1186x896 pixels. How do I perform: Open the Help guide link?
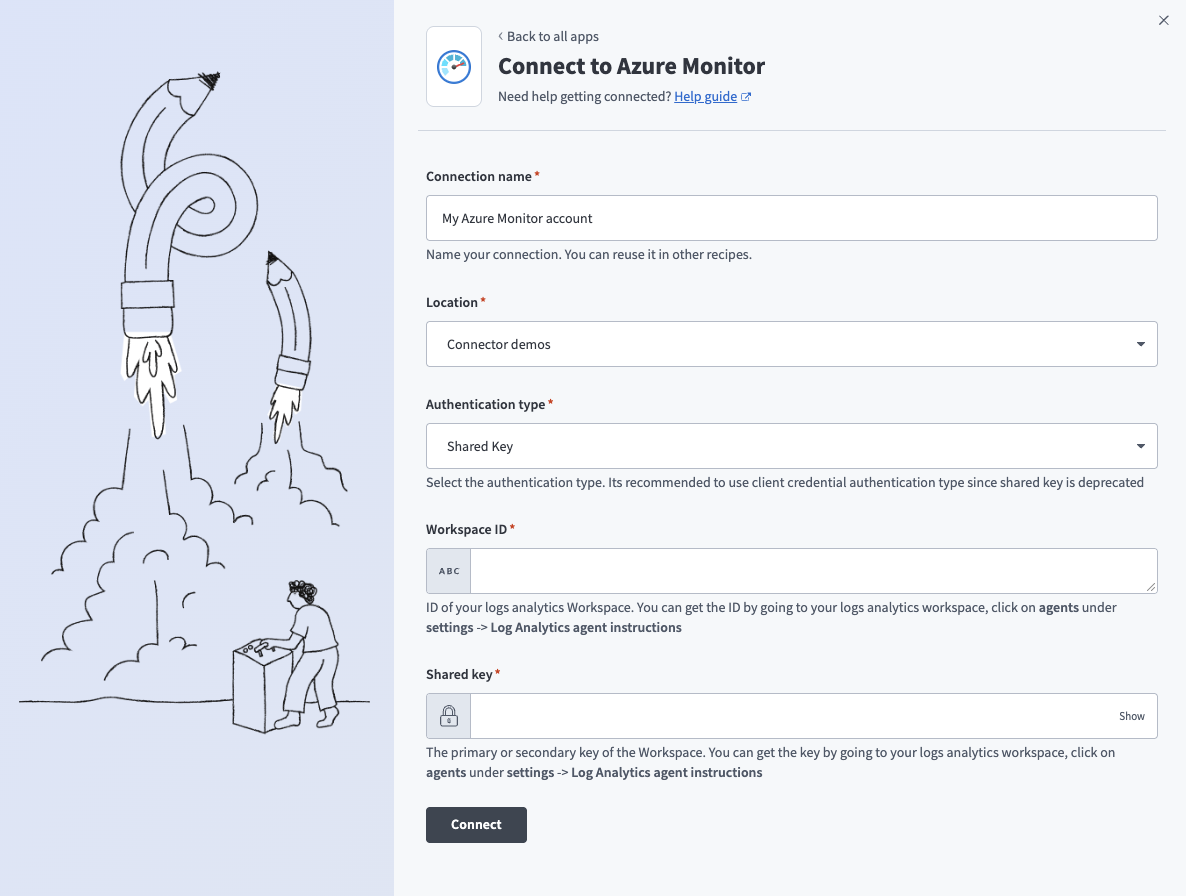(705, 96)
